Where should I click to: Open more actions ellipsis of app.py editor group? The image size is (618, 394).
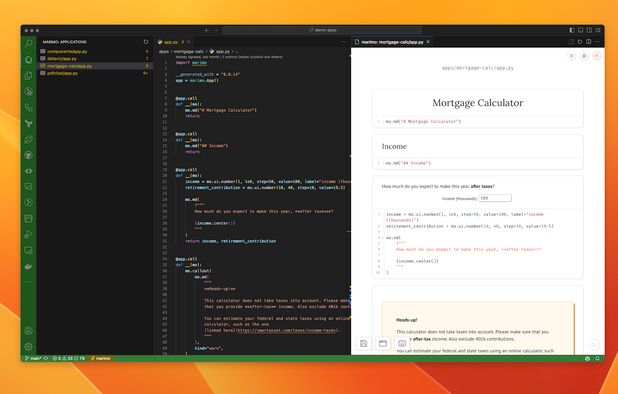tap(344, 42)
